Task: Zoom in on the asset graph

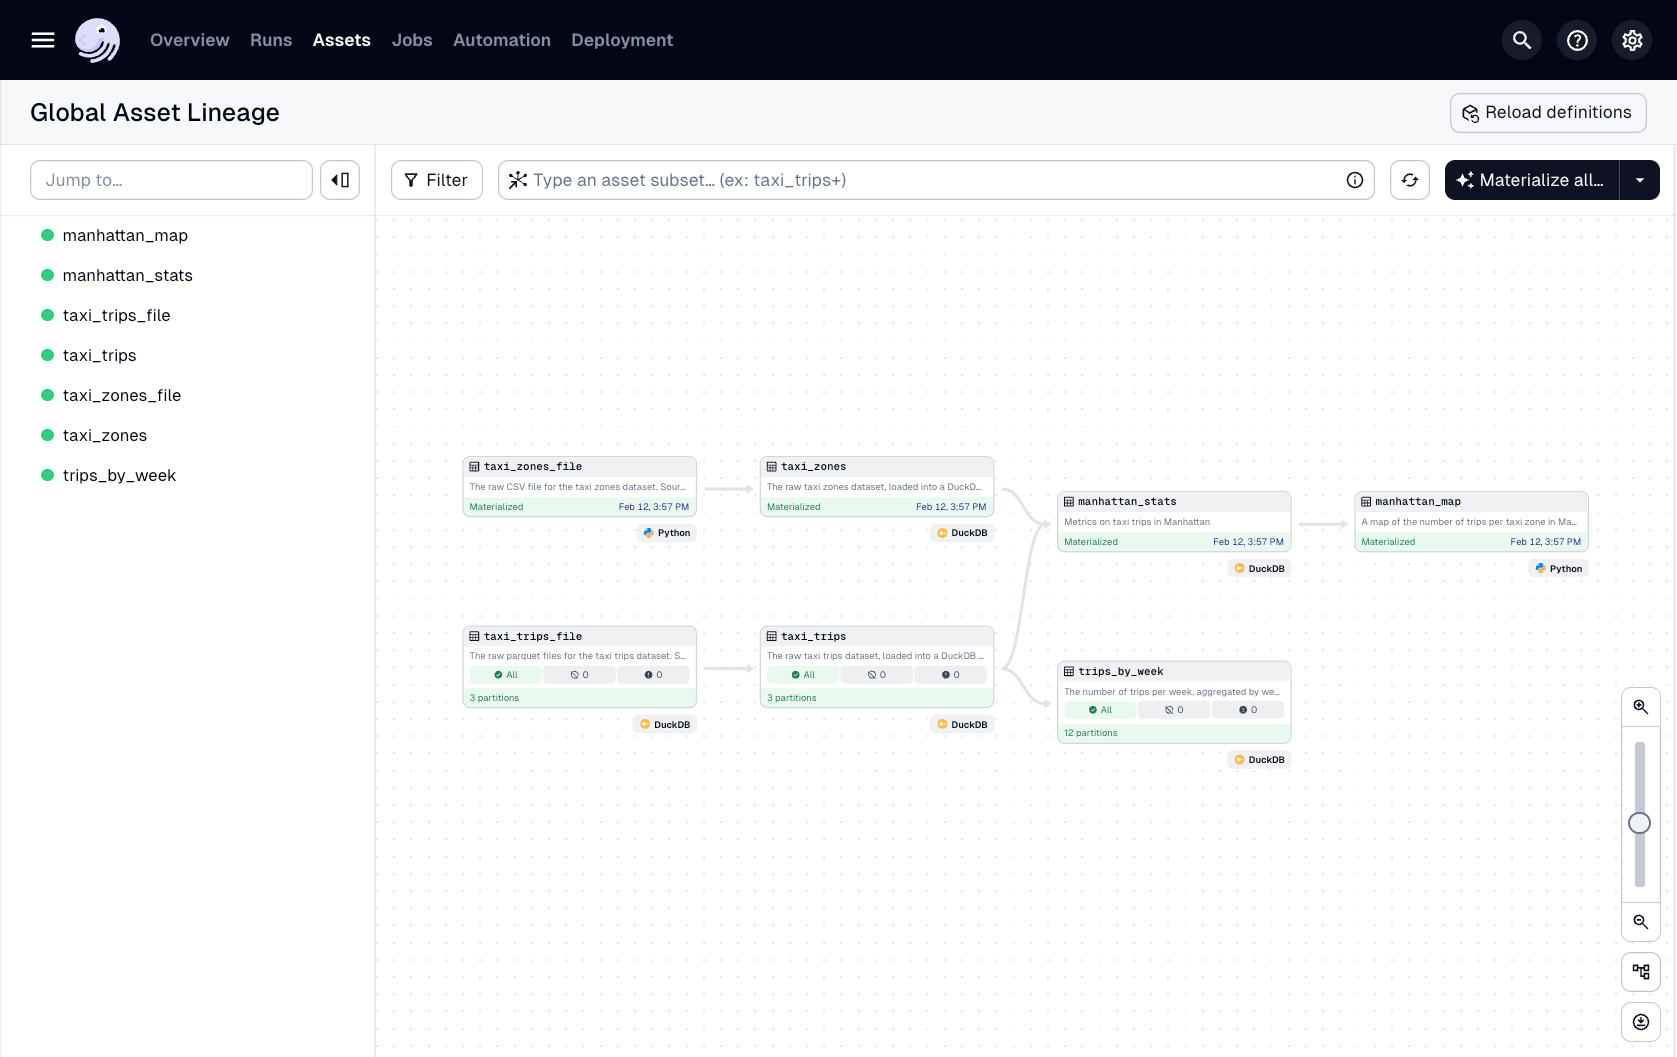Action: (1640, 706)
